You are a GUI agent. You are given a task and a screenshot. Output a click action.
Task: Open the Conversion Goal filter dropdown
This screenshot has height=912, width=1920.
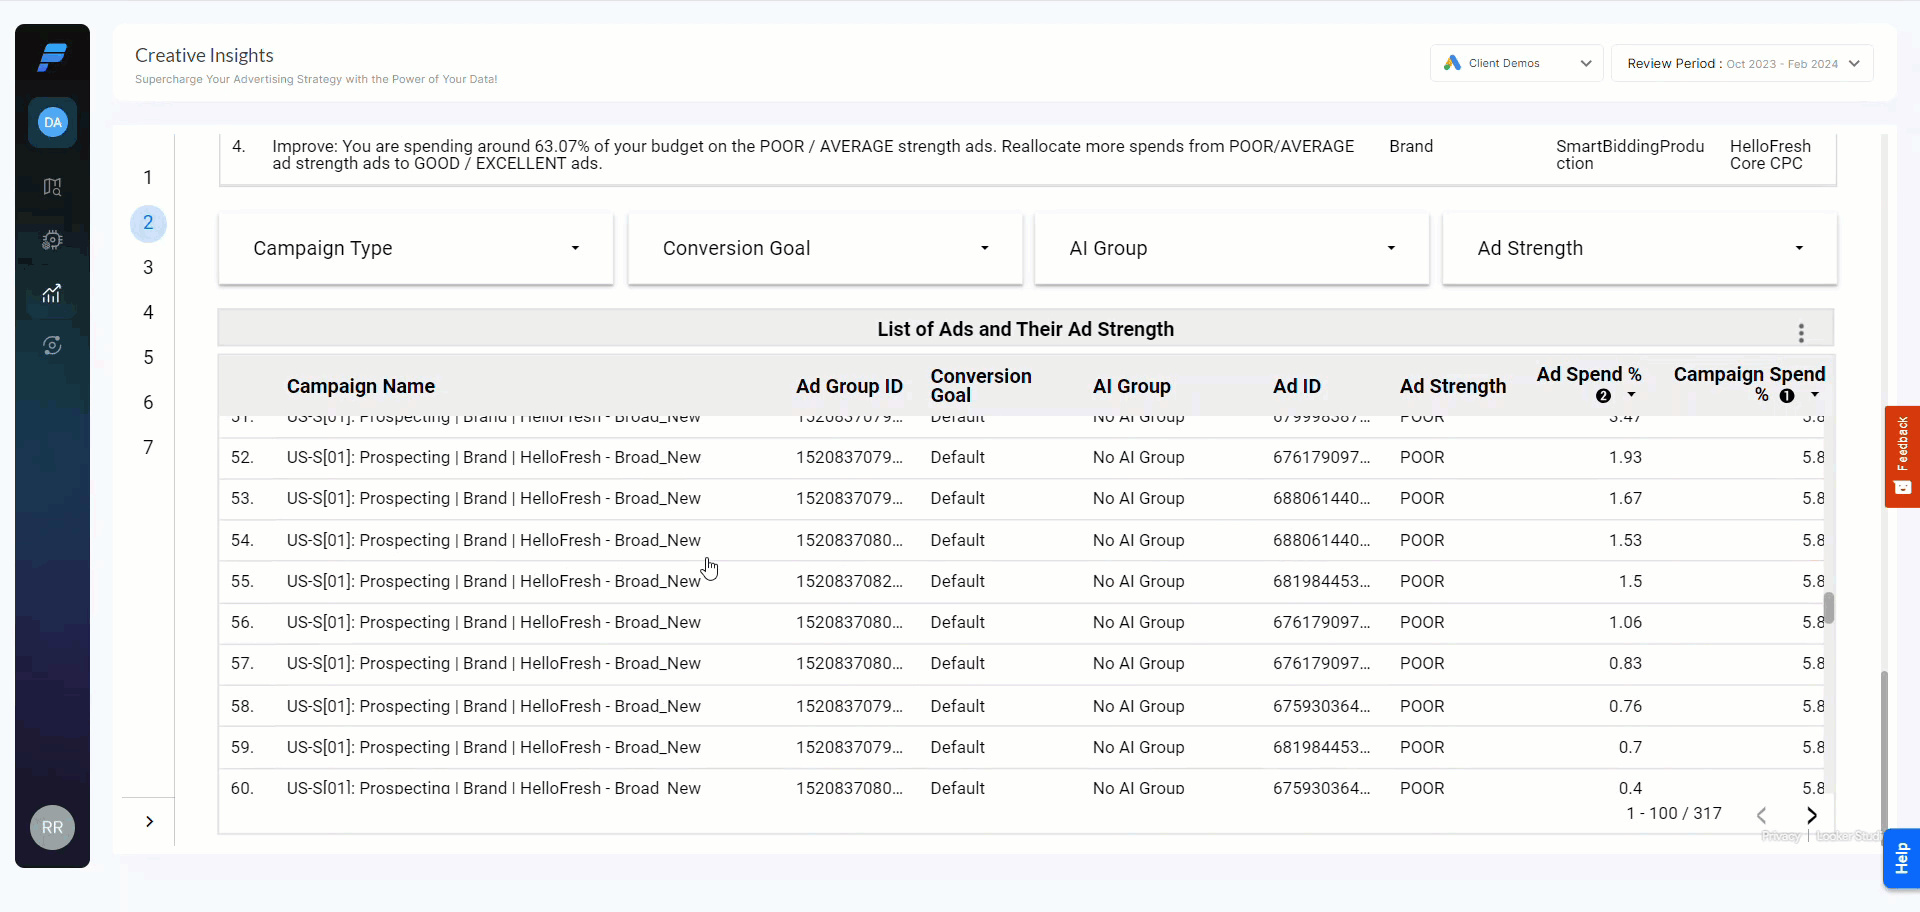pyautogui.click(x=825, y=248)
